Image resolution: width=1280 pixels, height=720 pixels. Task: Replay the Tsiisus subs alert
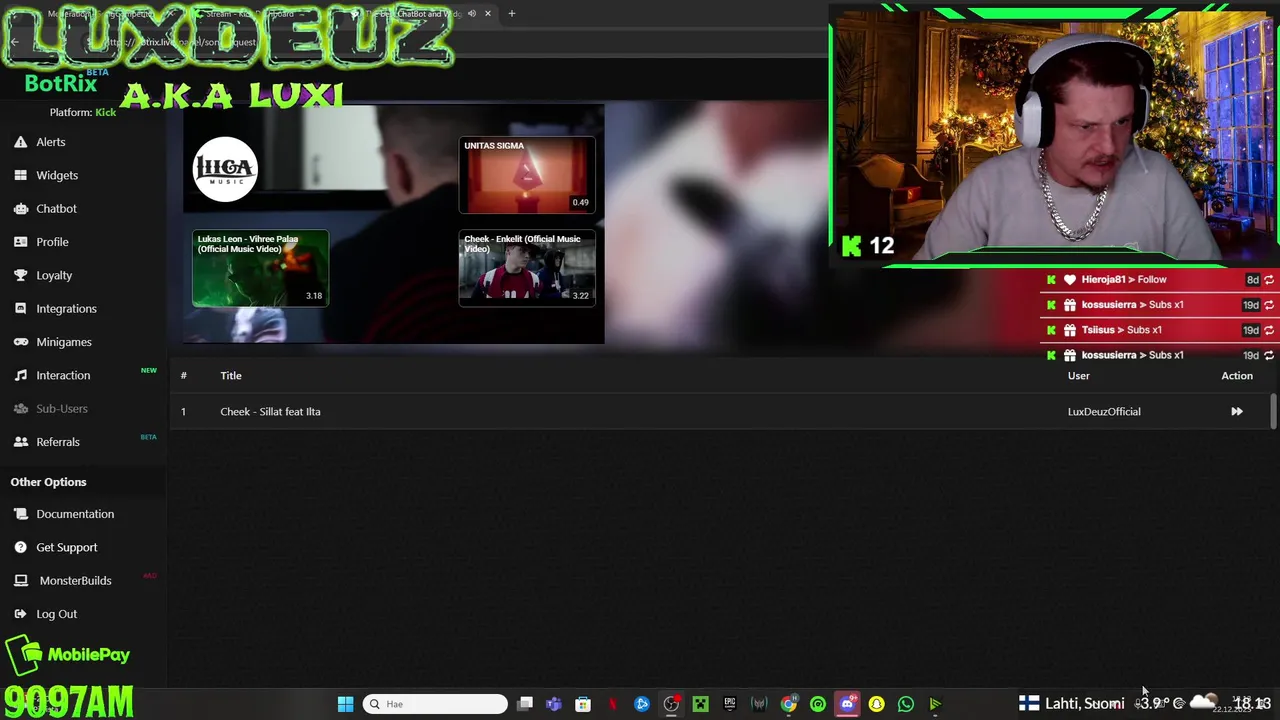1269,330
